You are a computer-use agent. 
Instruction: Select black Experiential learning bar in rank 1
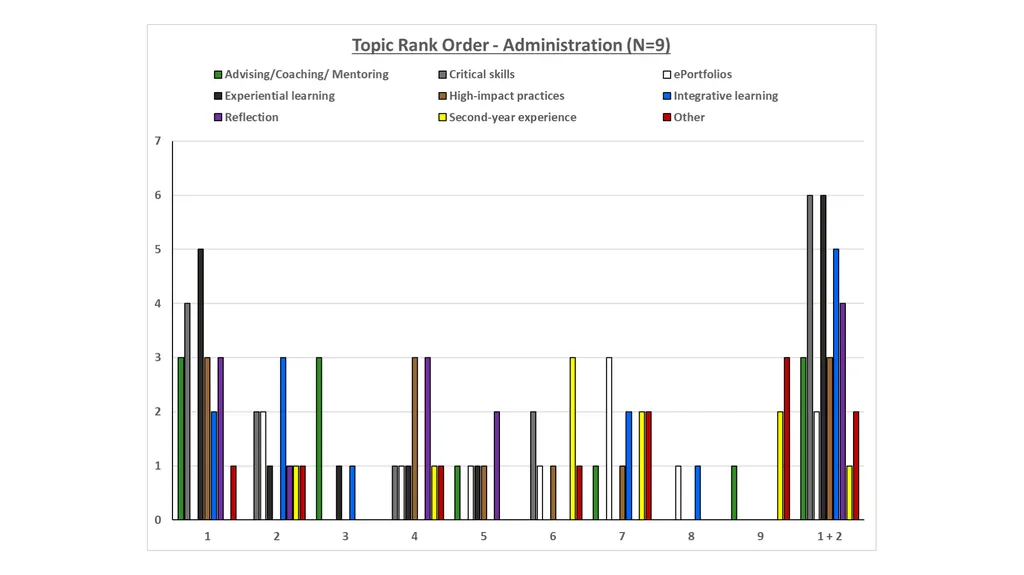[200, 384]
